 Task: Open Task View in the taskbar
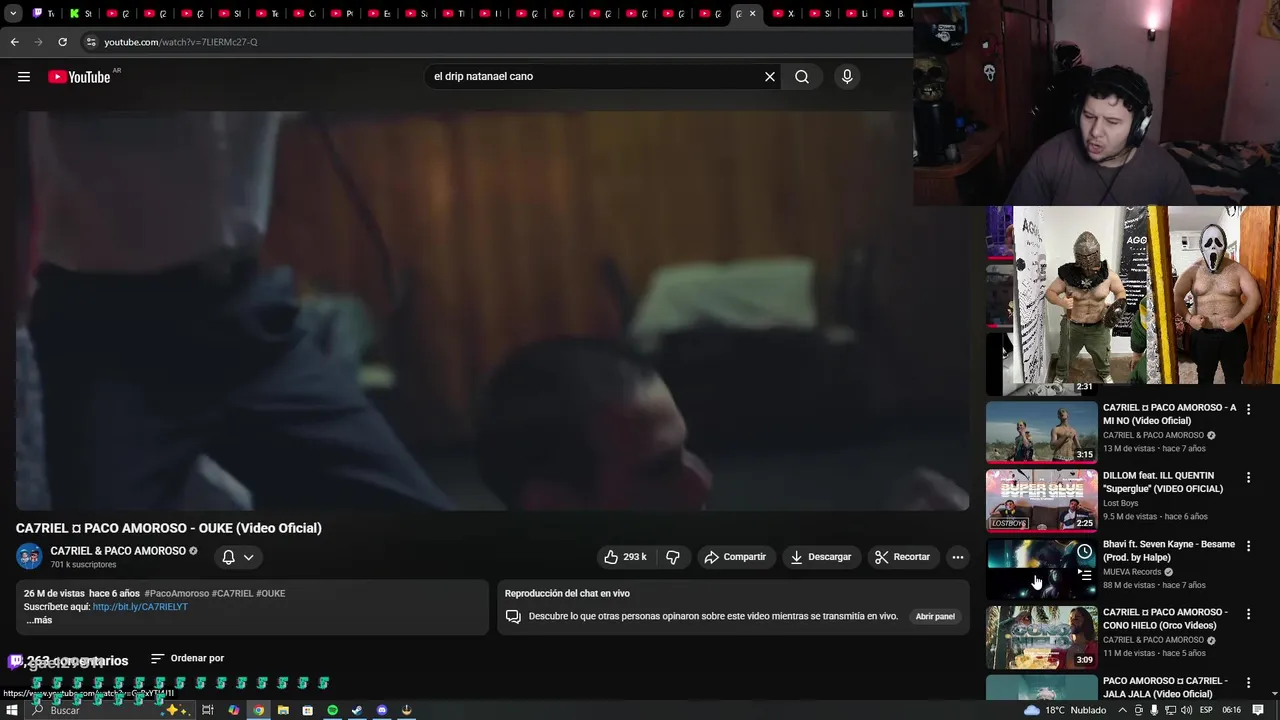tap(208, 710)
